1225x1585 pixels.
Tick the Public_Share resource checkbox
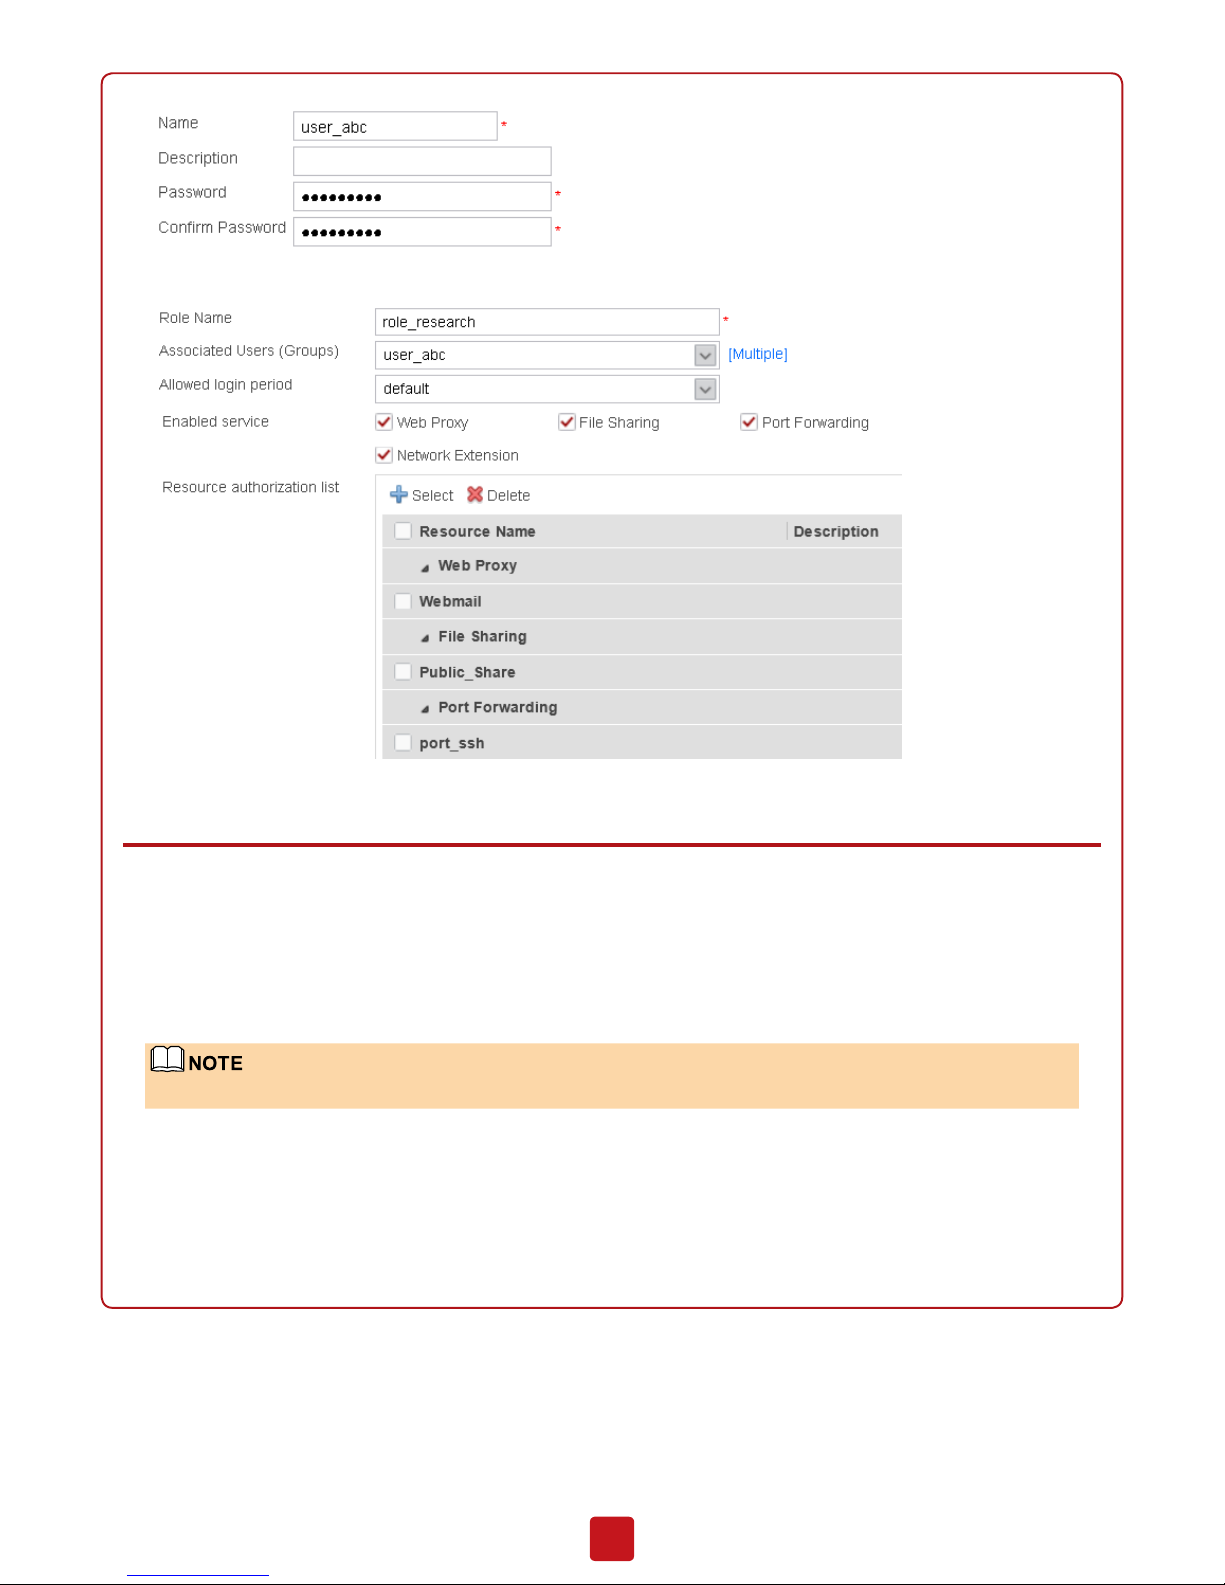pyautogui.click(x=403, y=672)
